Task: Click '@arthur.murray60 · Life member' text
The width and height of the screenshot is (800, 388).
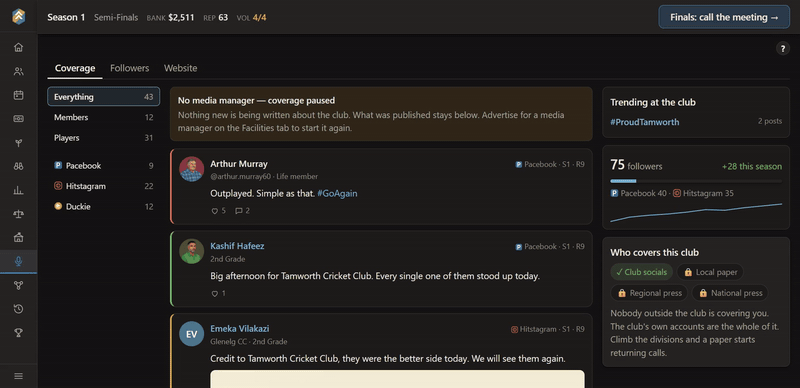Action: 264,177
